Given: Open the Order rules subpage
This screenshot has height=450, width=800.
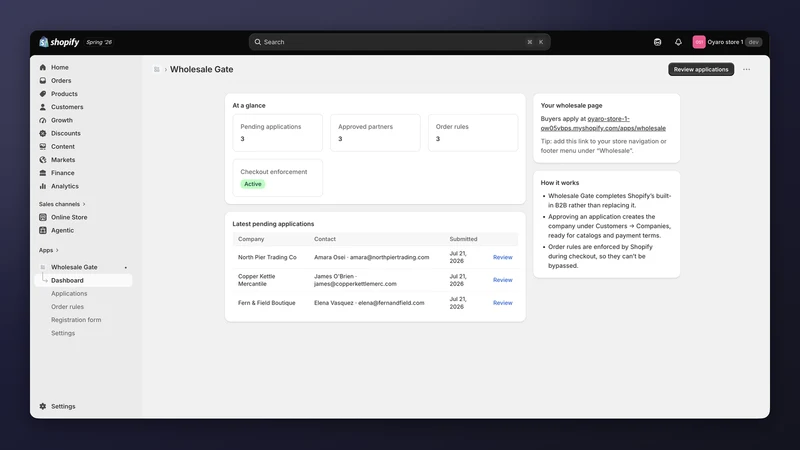Looking at the screenshot, I should 67,307.
